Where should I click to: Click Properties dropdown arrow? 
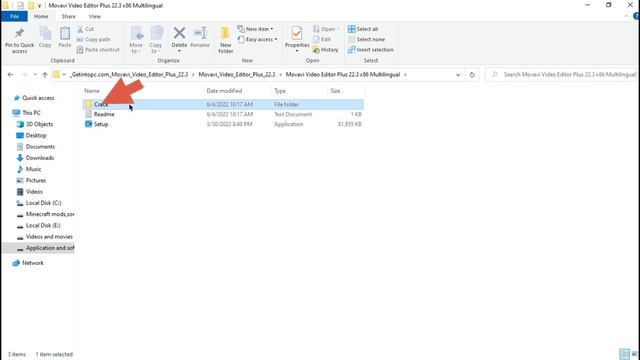click(297, 51)
